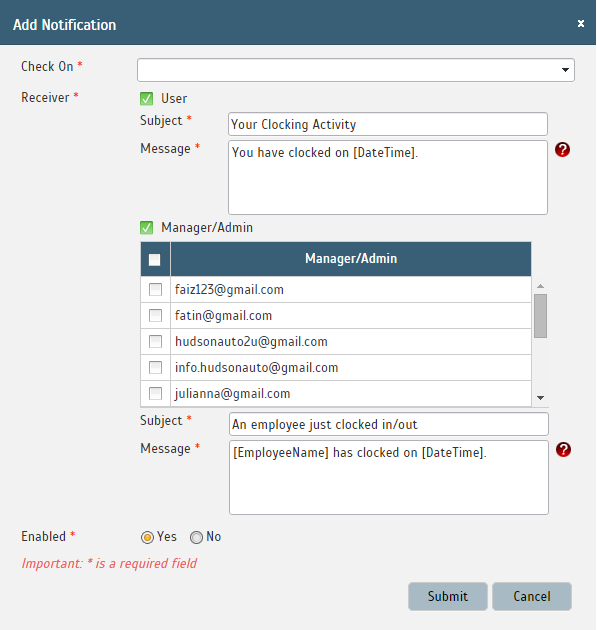This screenshot has width=597, height=630.
Task: Click the scroll up arrow of the manager list
Action: [x=540, y=286]
